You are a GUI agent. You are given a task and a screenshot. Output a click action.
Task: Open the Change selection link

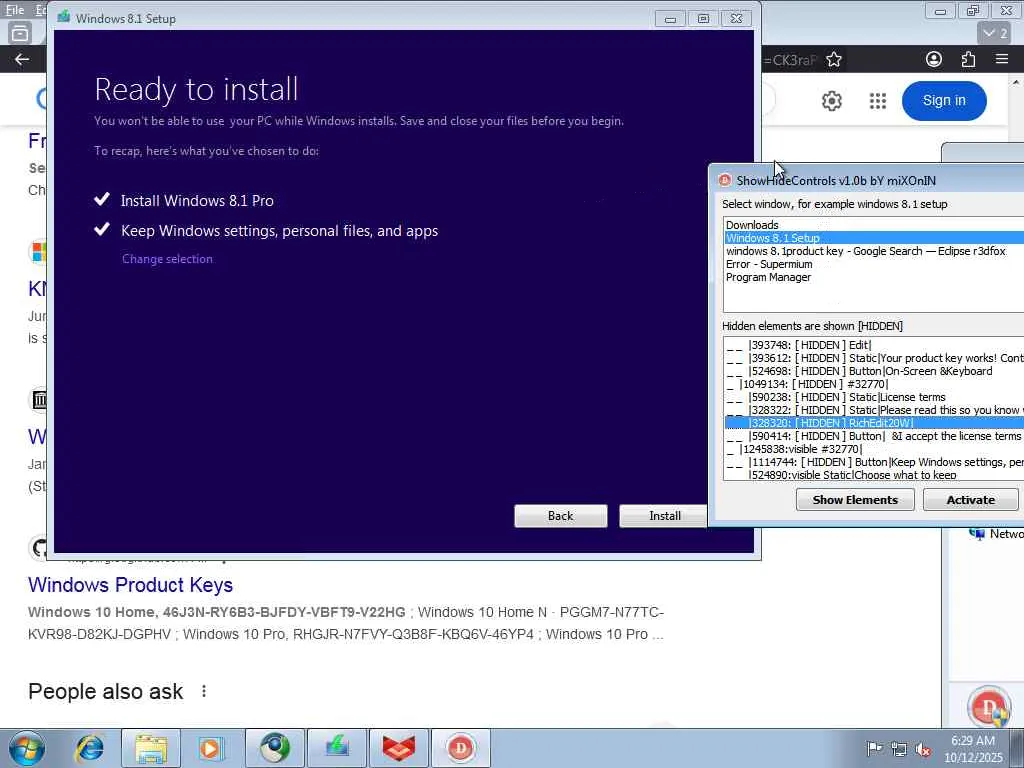pyautogui.click(x=167, y=259)
